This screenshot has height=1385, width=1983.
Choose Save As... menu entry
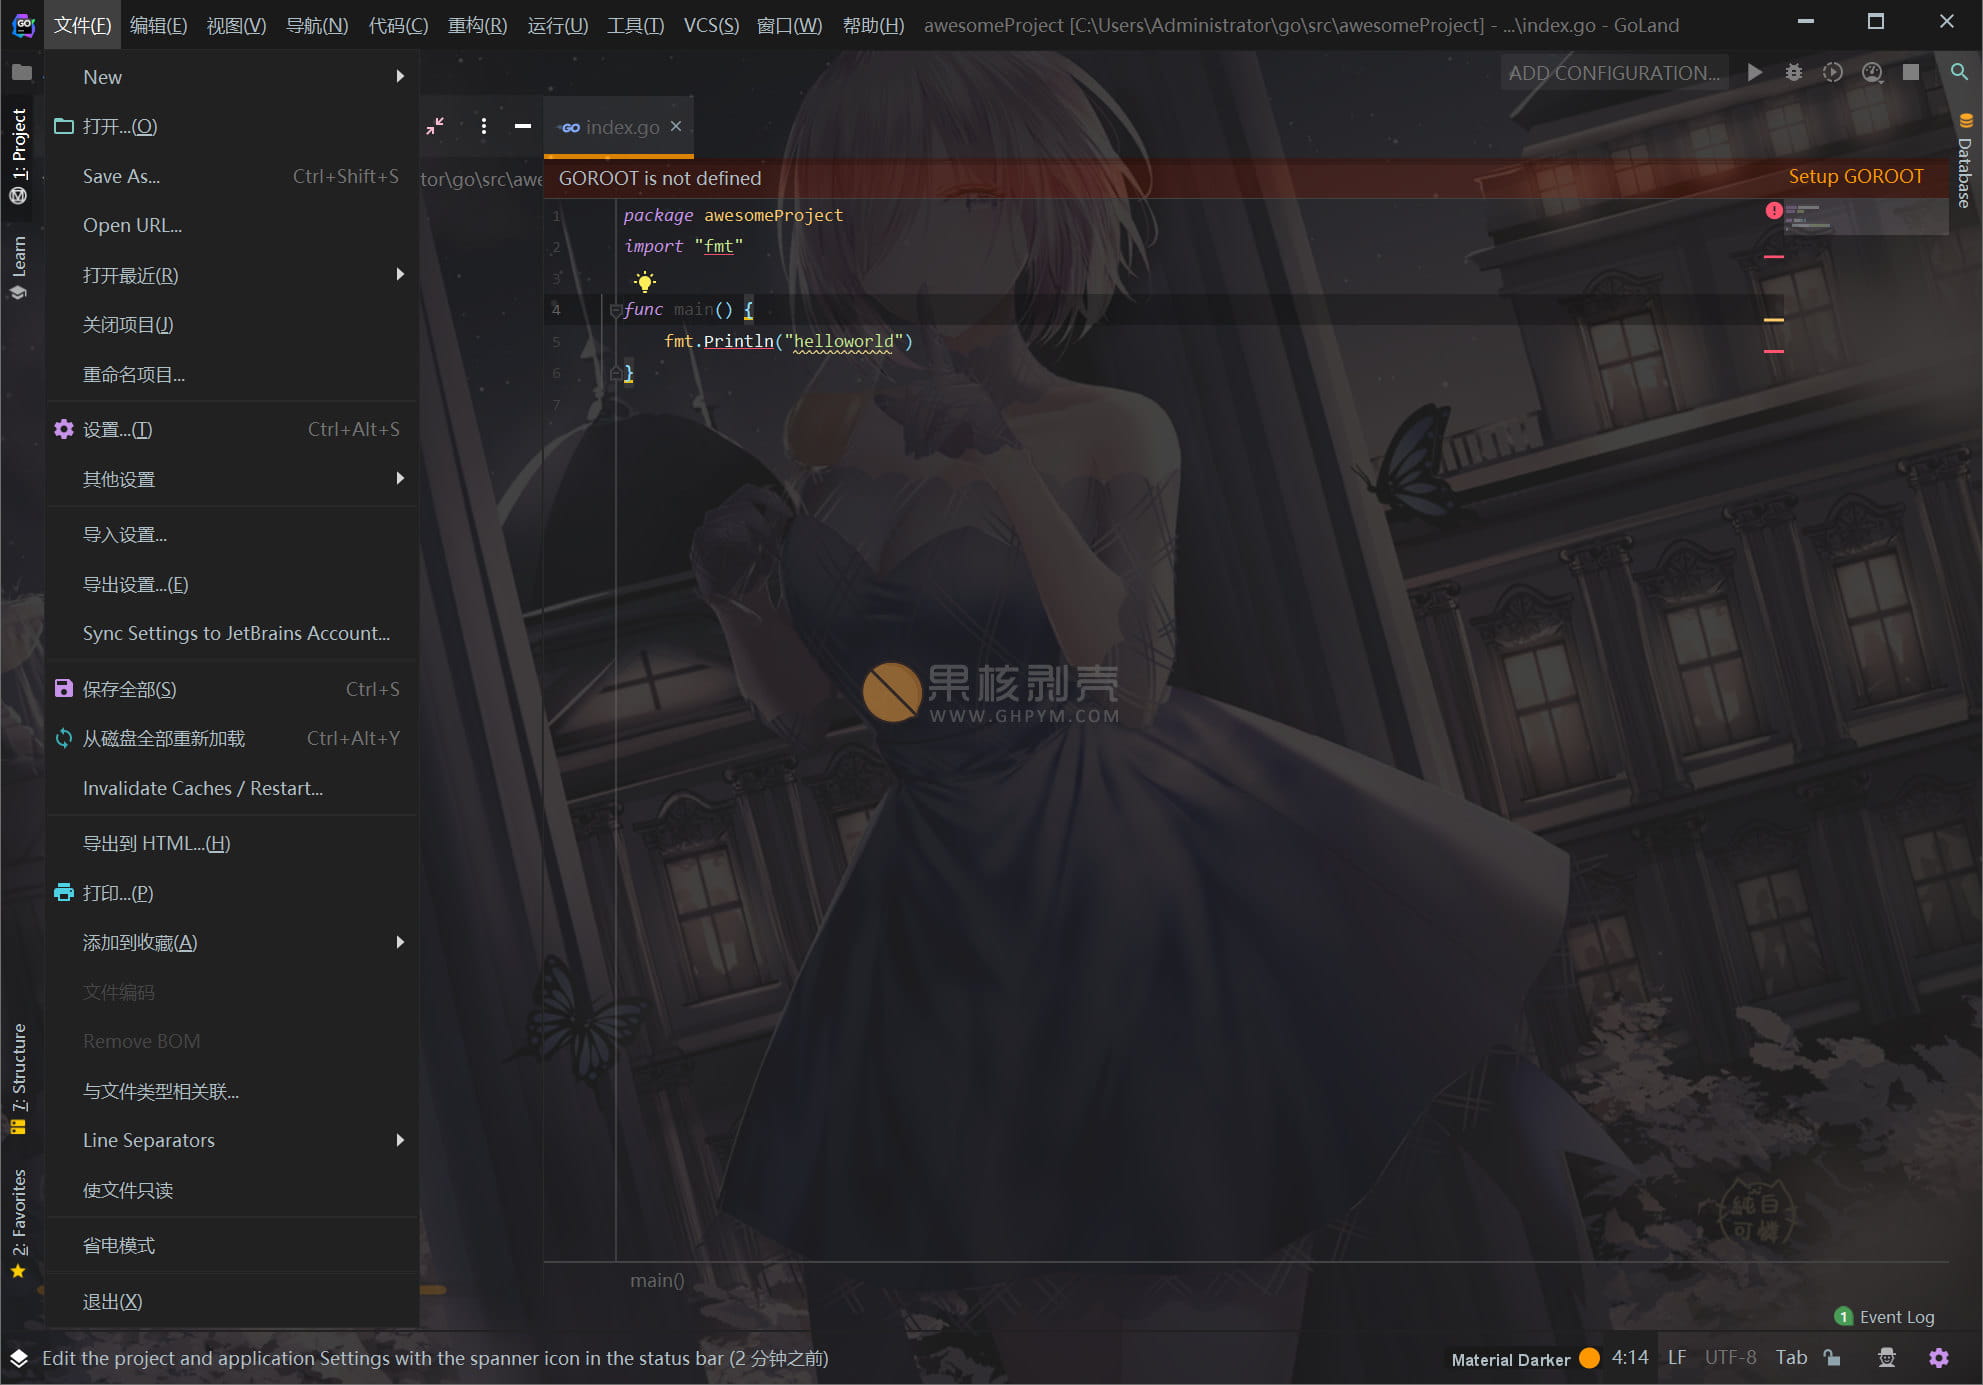(x=232, y=176)
